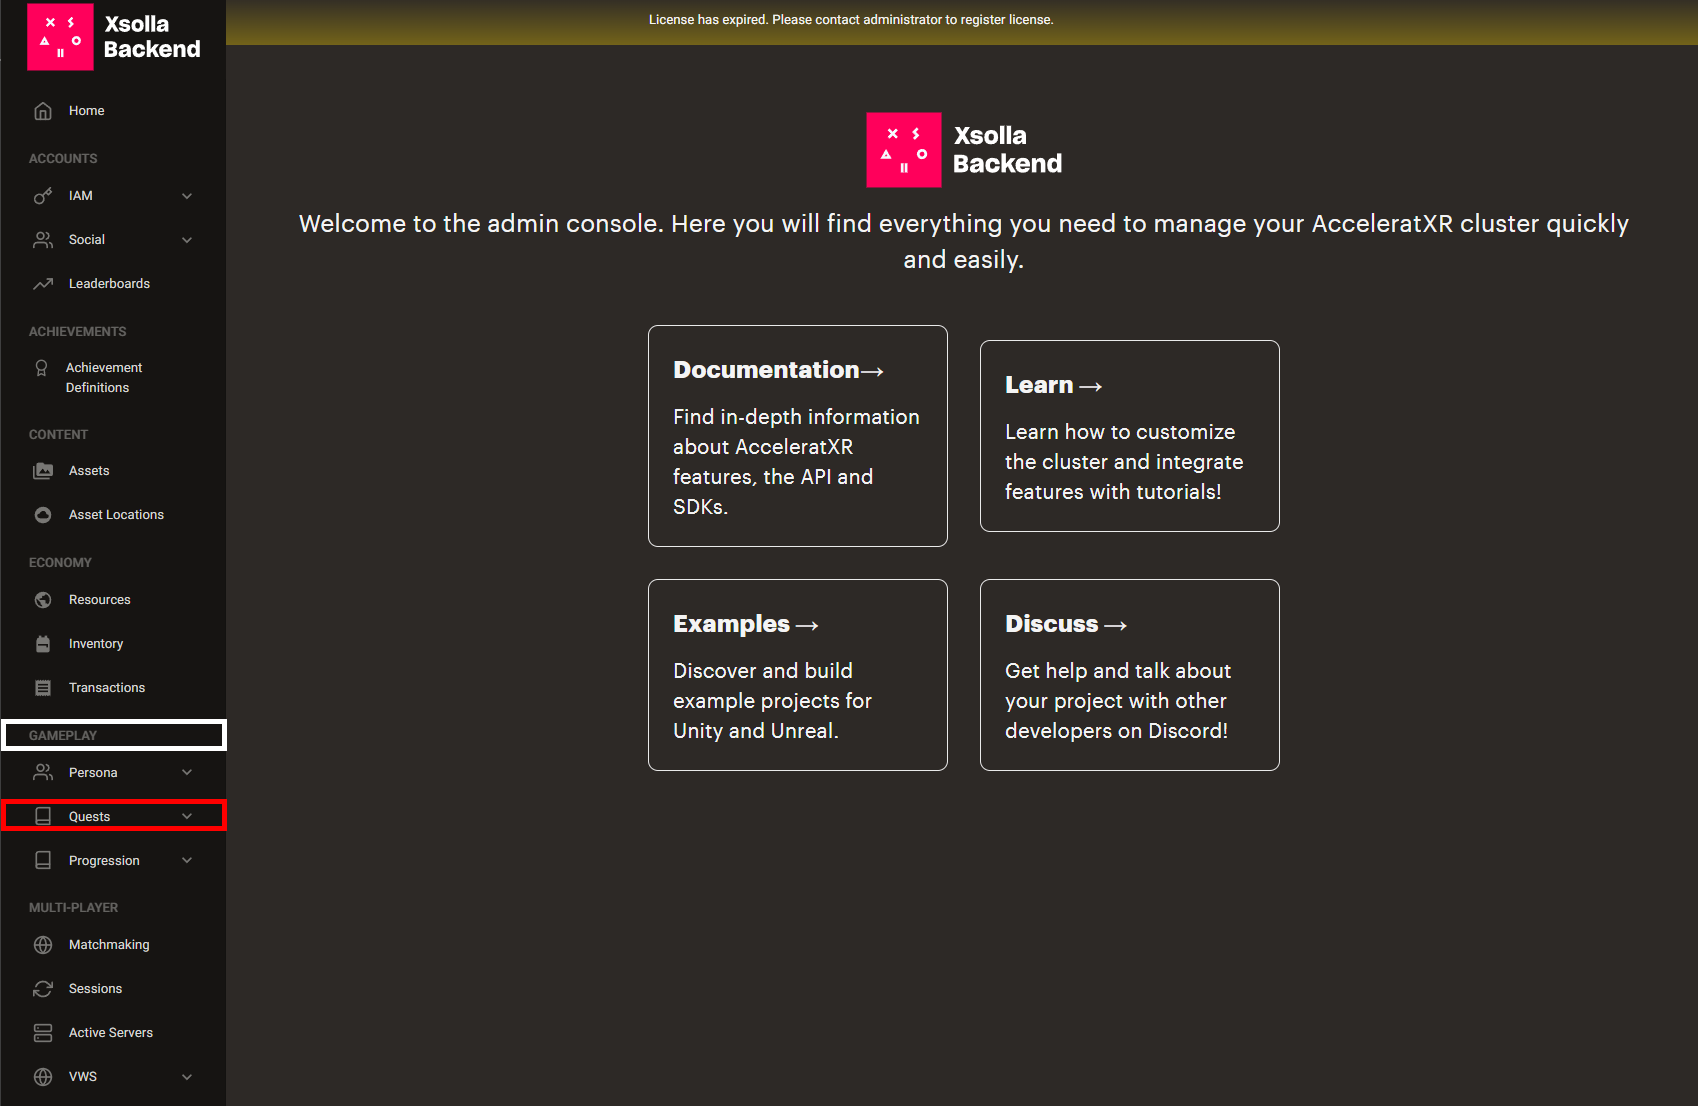This screenshot has width=1698, height=1106.
Task: Click the welcome to admin console text
Action: 964,241
